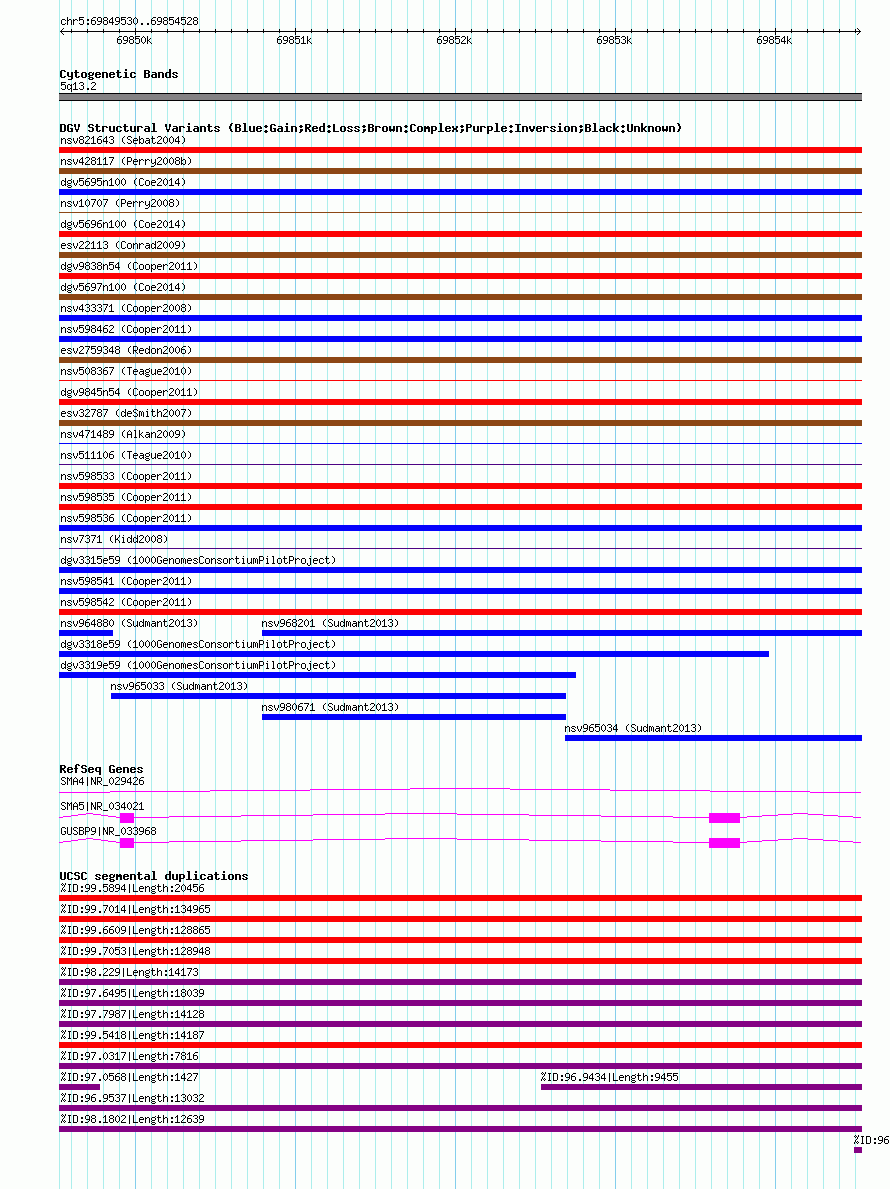This screenshot has height=1189, width=890.
Task: Select variant dgv9838n54 (Cooper2011)
Action: click(x=129, y=266)
